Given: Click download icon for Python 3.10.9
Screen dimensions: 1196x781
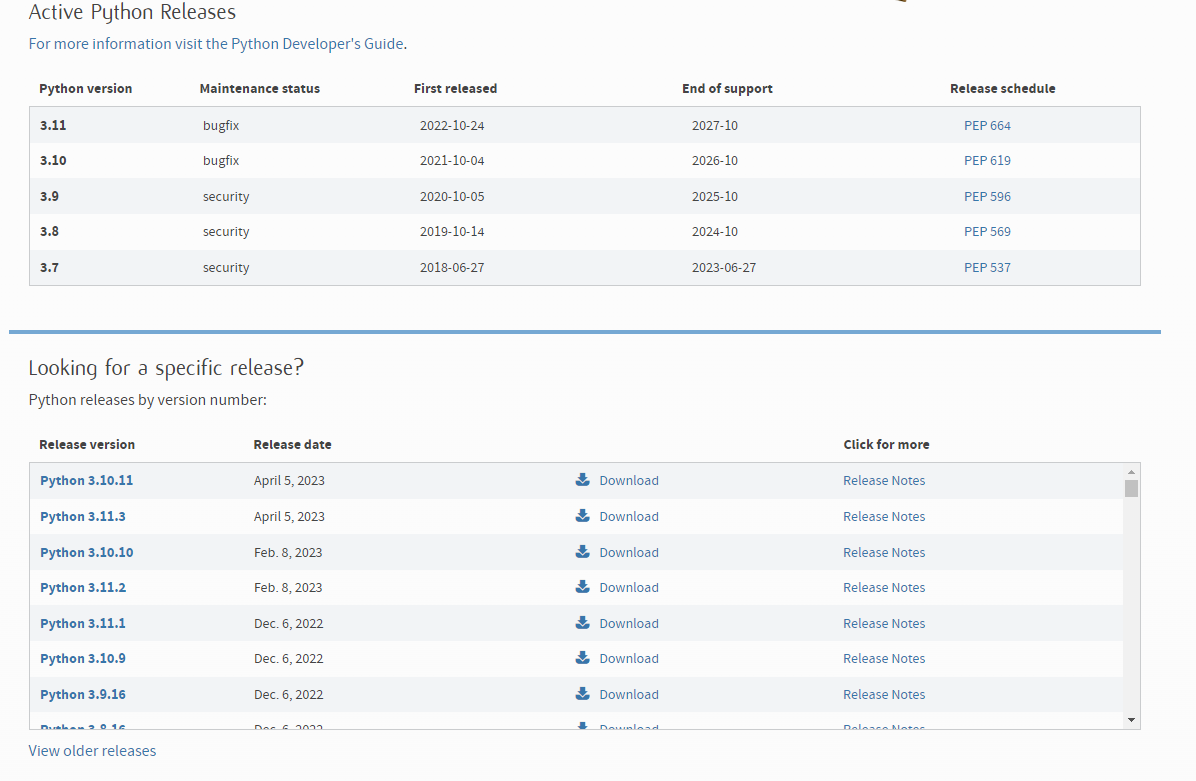Looking at the screenshot, I should [583, 658].
